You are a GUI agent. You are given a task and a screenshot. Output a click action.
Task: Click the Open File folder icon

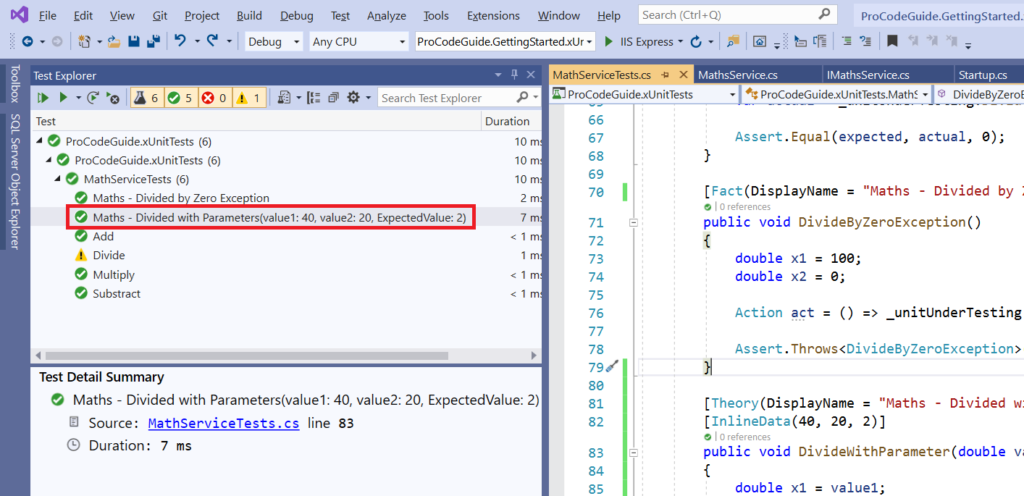pos(115,42)
